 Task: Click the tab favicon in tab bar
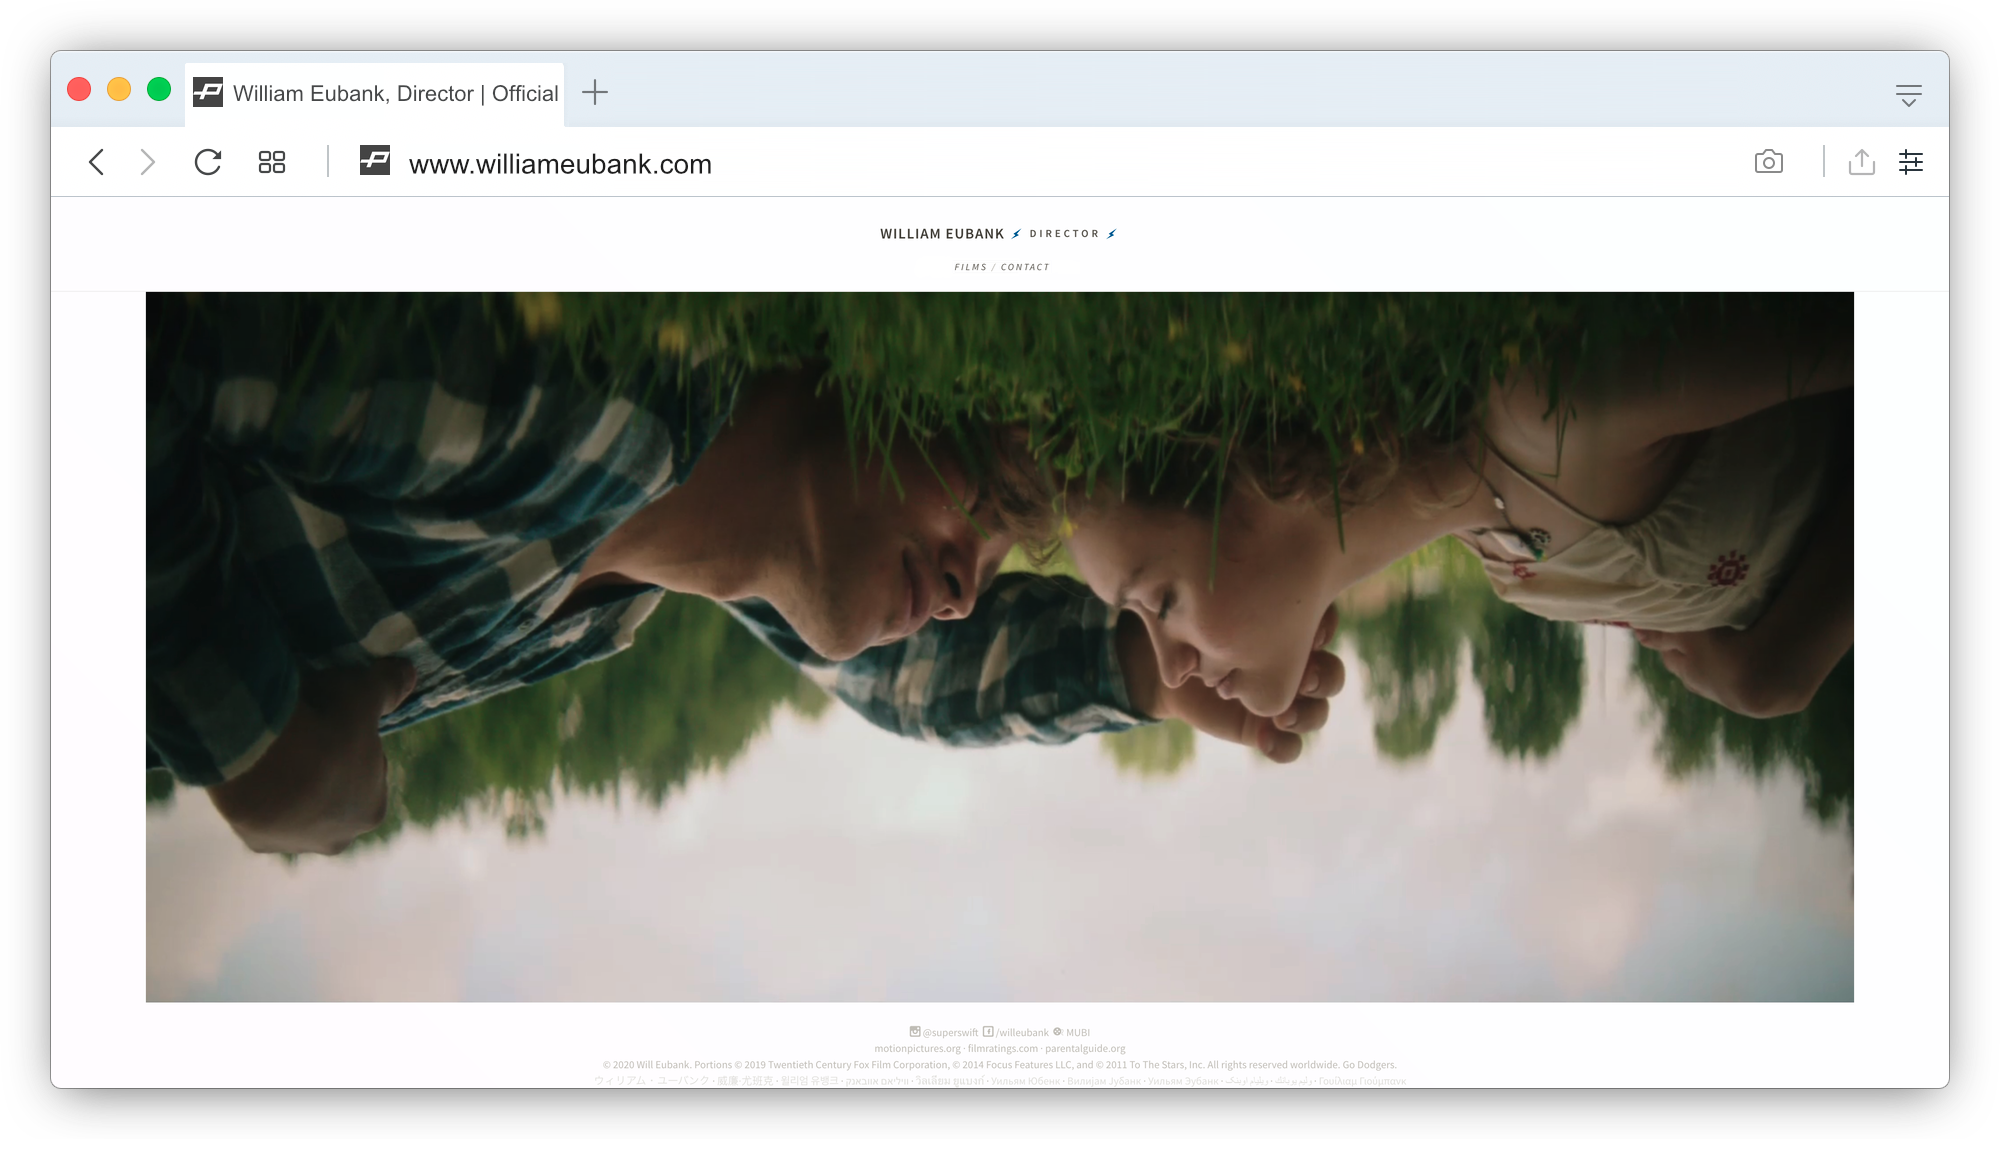click(208, 92)
